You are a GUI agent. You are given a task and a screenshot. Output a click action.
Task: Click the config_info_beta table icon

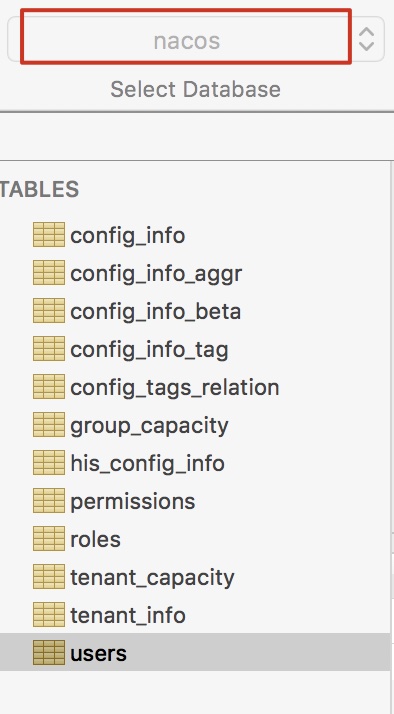point(49,311)
